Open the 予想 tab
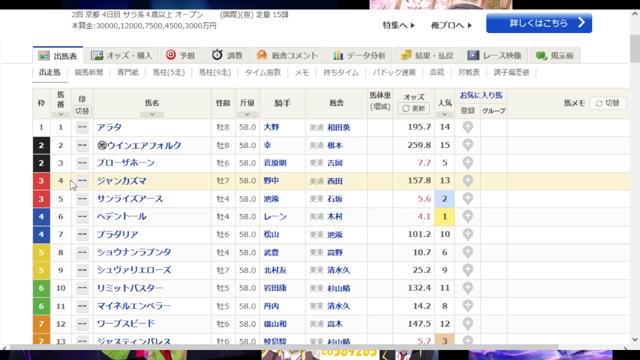Screen dimensions: 640x360 180,55
